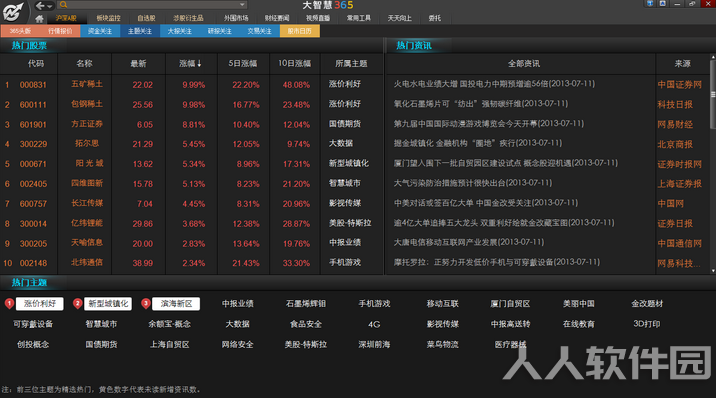Open the 3D打印 hot theme
This screenshot has width=716, height=398.
pyautogui.click(x=647, y=324)
